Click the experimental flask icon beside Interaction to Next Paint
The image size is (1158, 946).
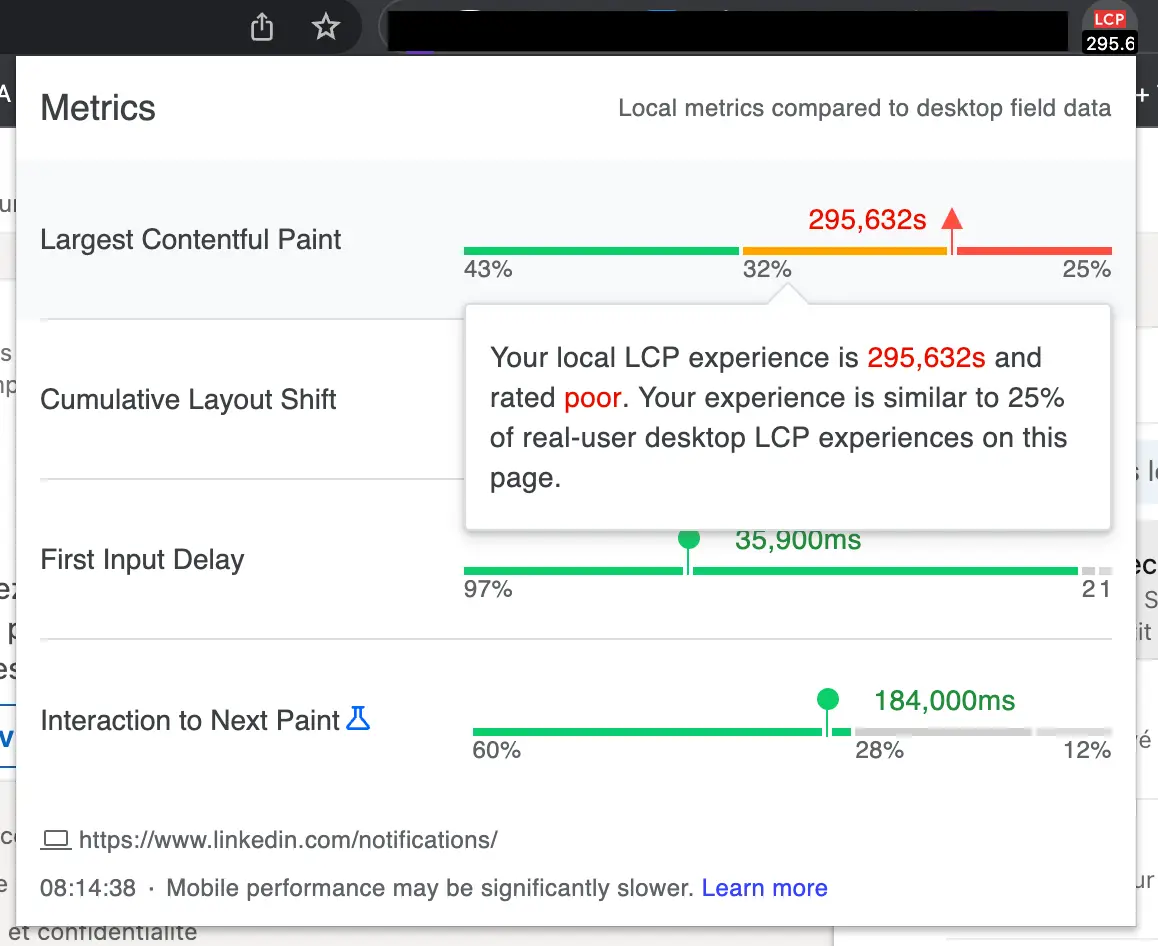358,718
